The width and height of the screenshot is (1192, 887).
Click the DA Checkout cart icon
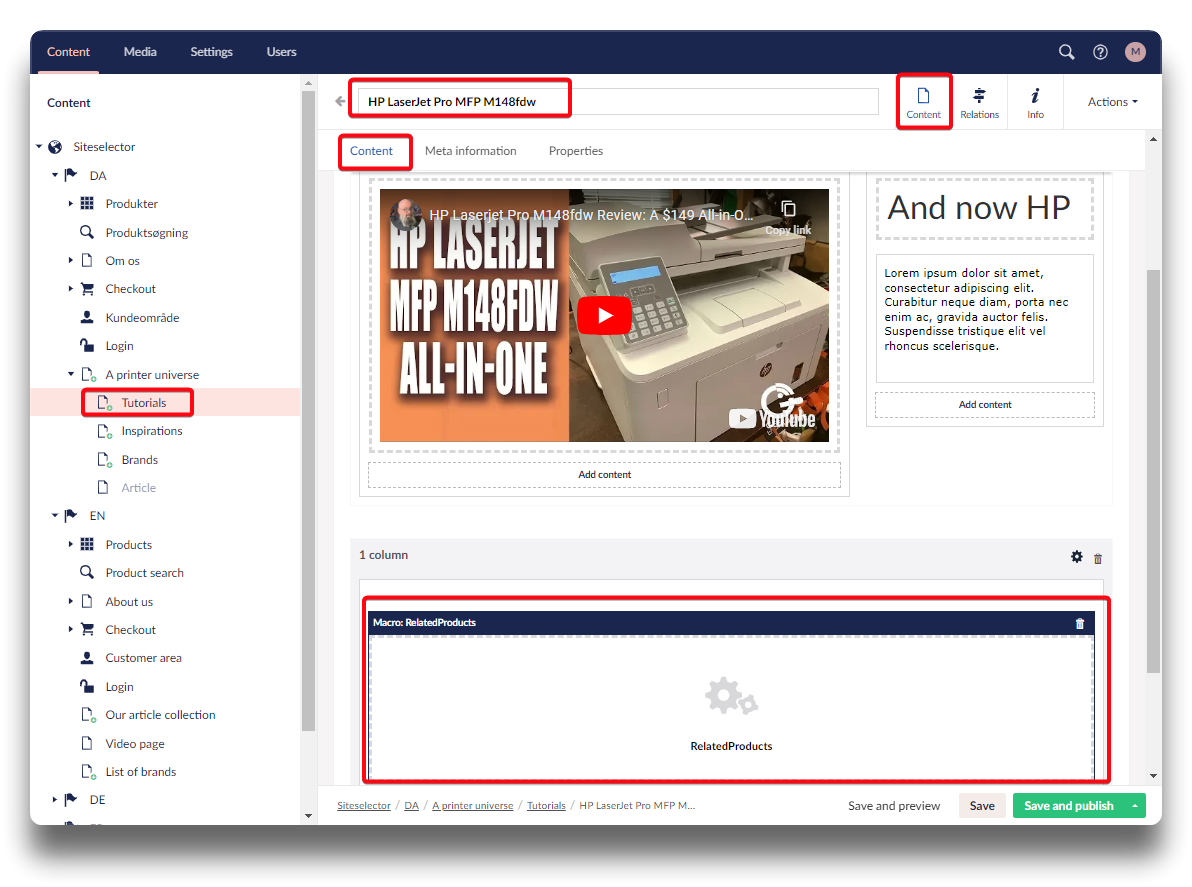[87, 289]
